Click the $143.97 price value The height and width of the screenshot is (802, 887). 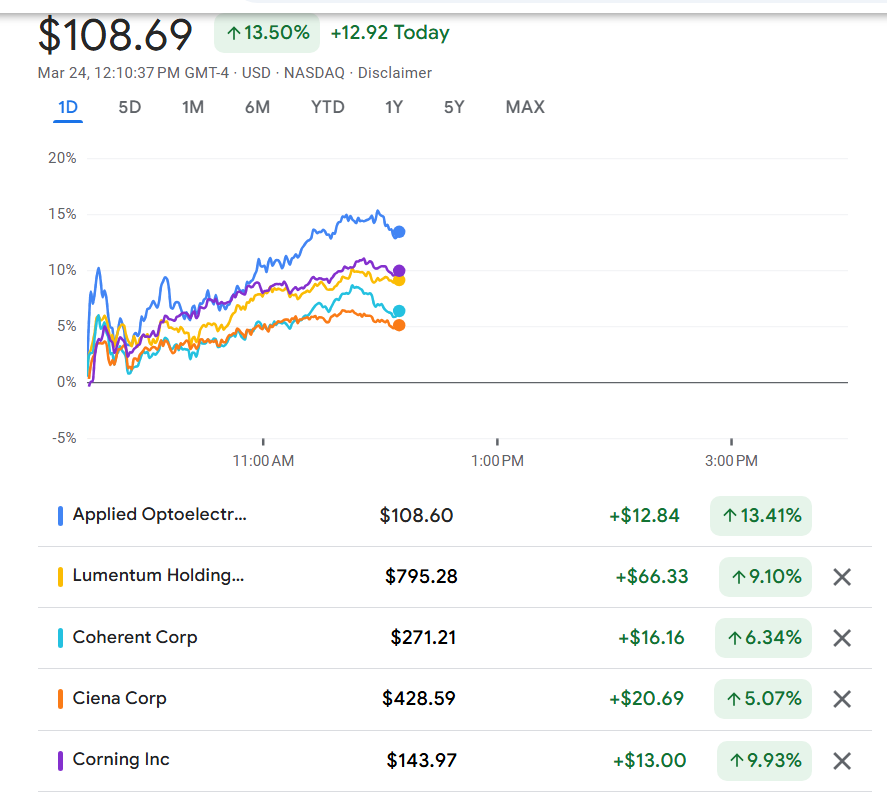point(421,761)
